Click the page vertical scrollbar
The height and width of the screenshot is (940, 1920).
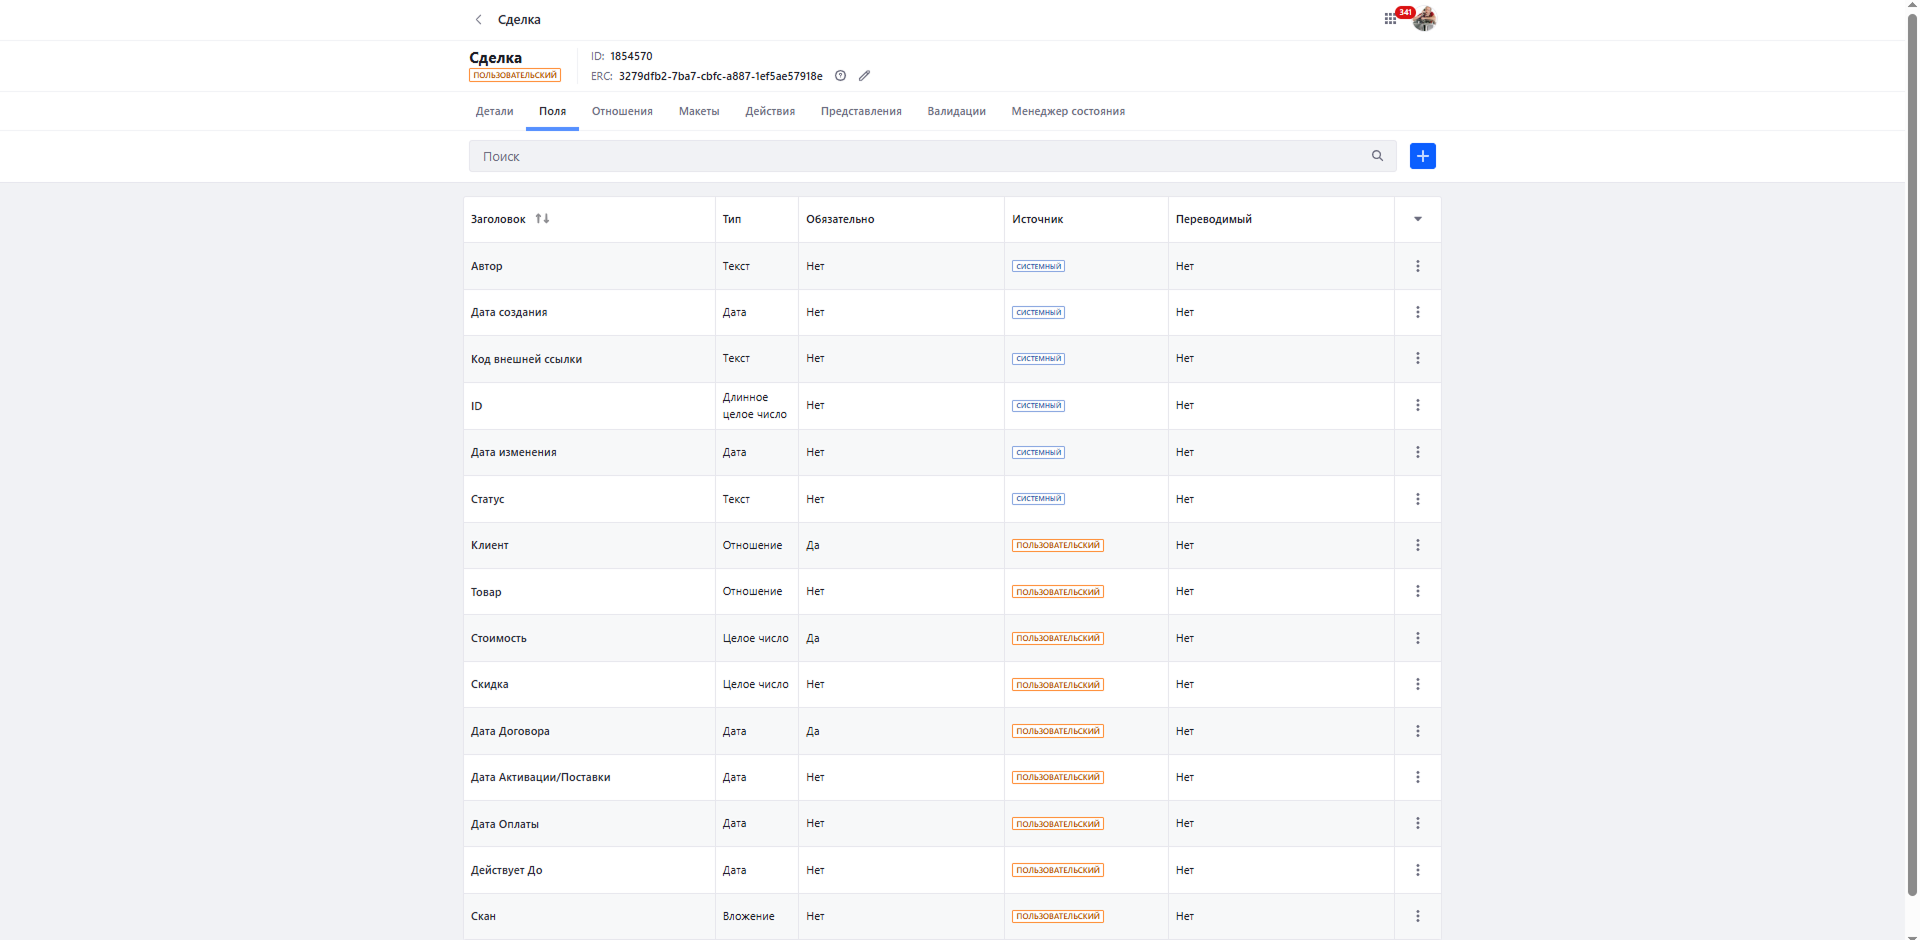click(x=1912, y=450)
